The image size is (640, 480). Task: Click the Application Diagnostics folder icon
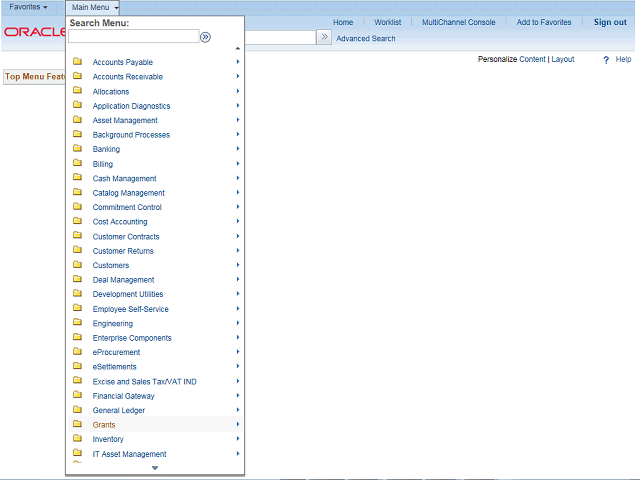77,105
